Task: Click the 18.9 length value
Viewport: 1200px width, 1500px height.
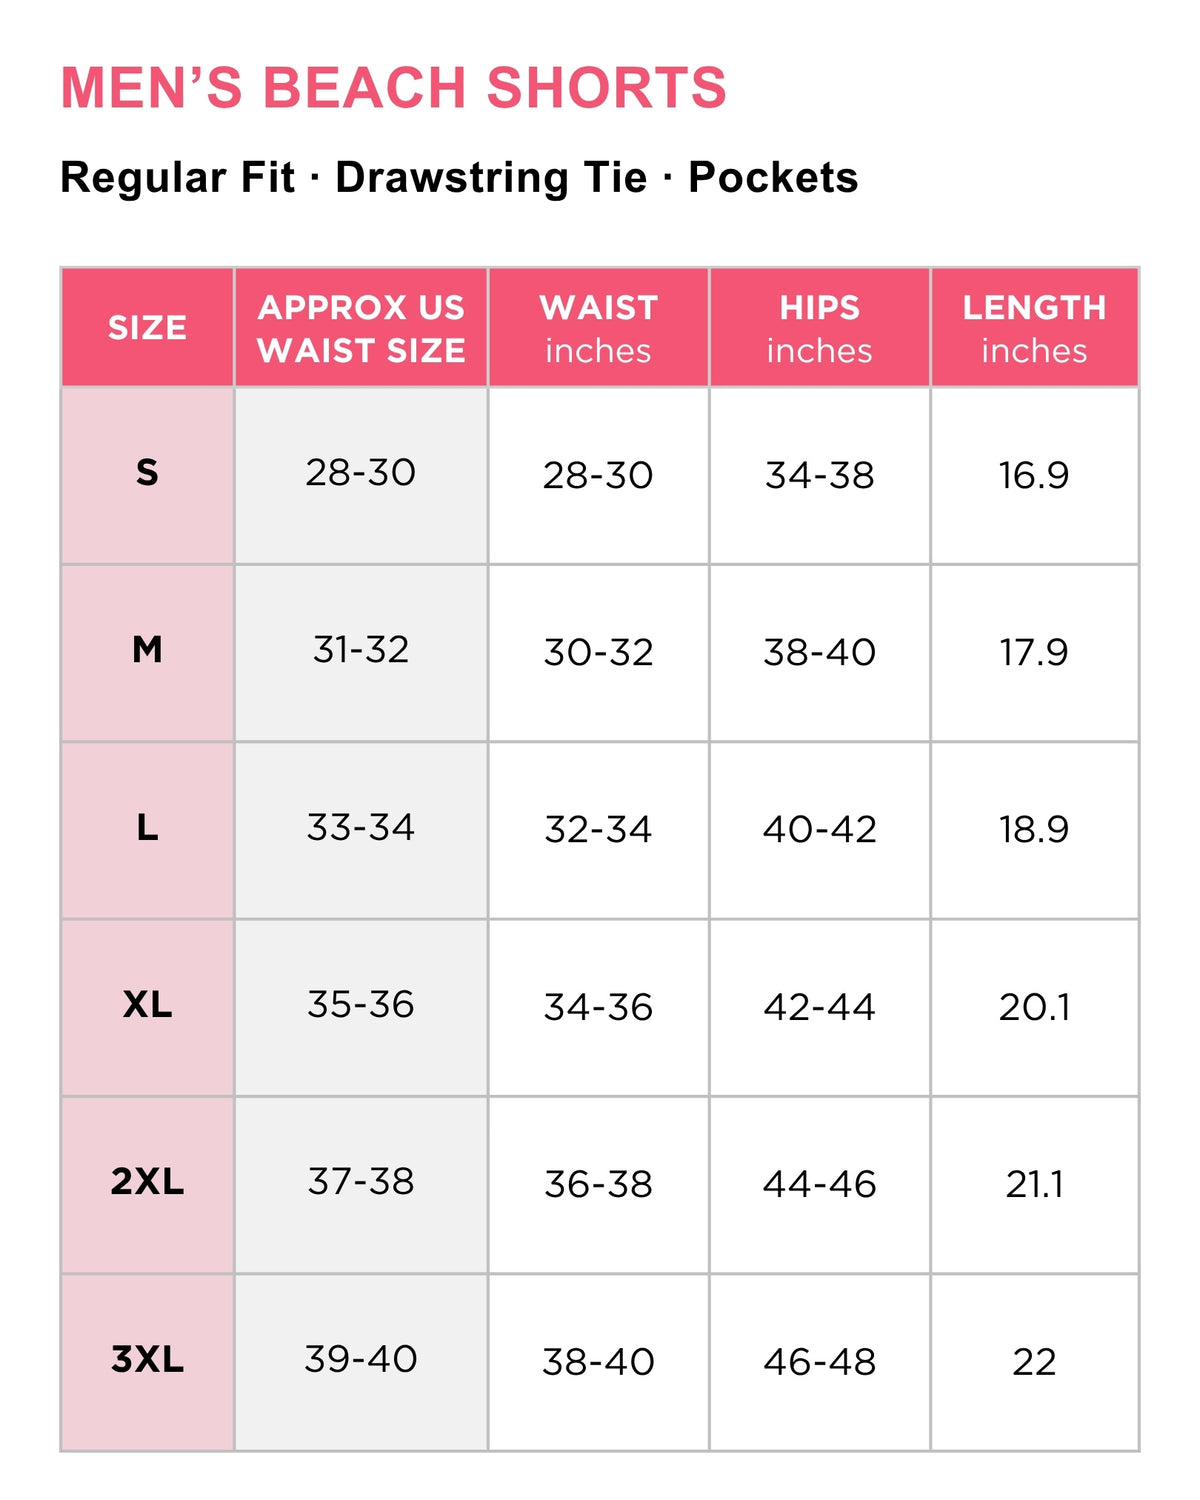Action: coord(1034,829)
